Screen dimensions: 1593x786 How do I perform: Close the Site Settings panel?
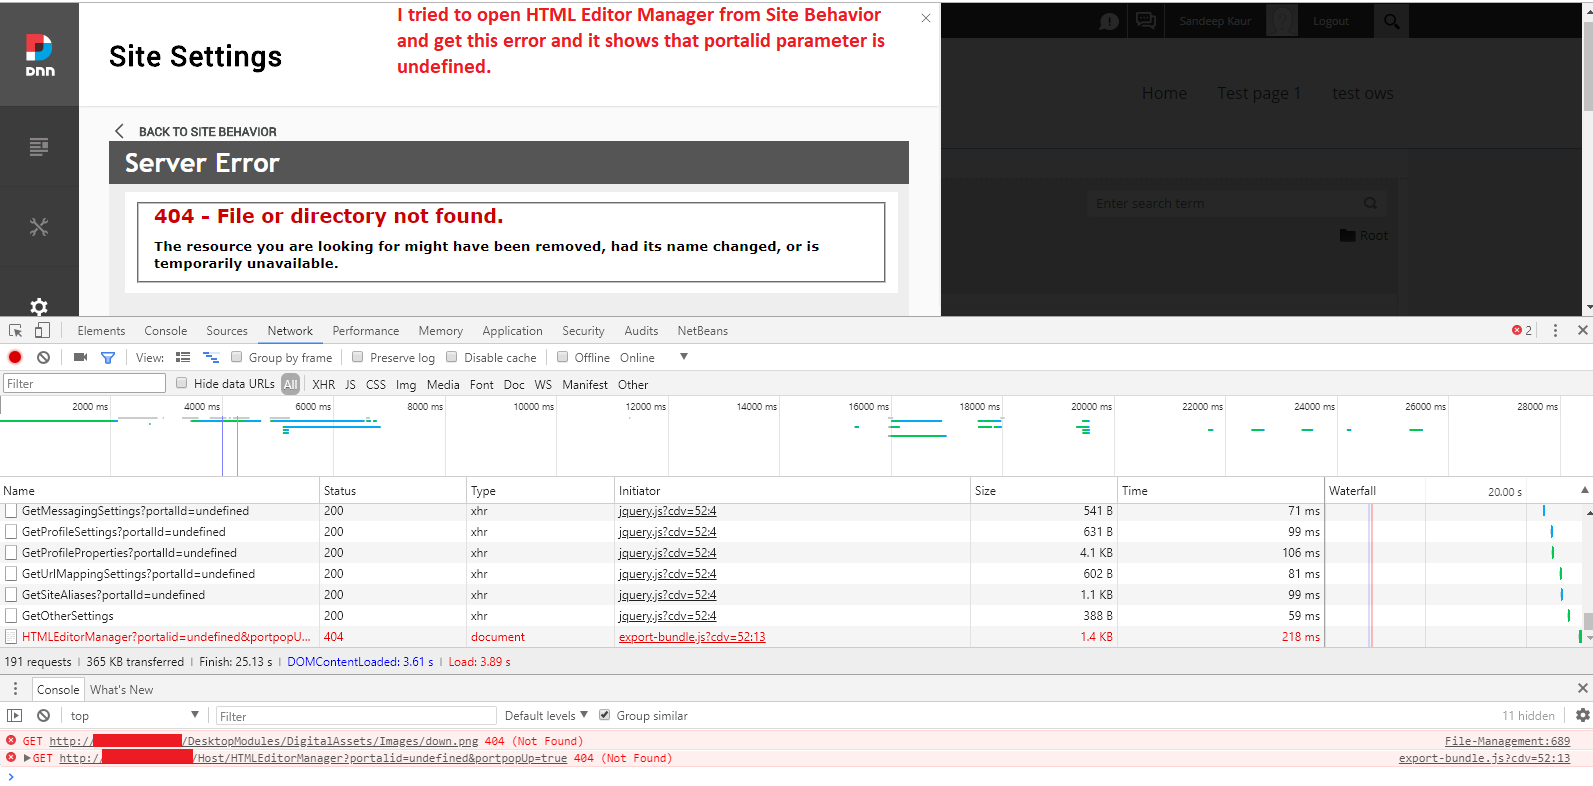click(926, 18)
